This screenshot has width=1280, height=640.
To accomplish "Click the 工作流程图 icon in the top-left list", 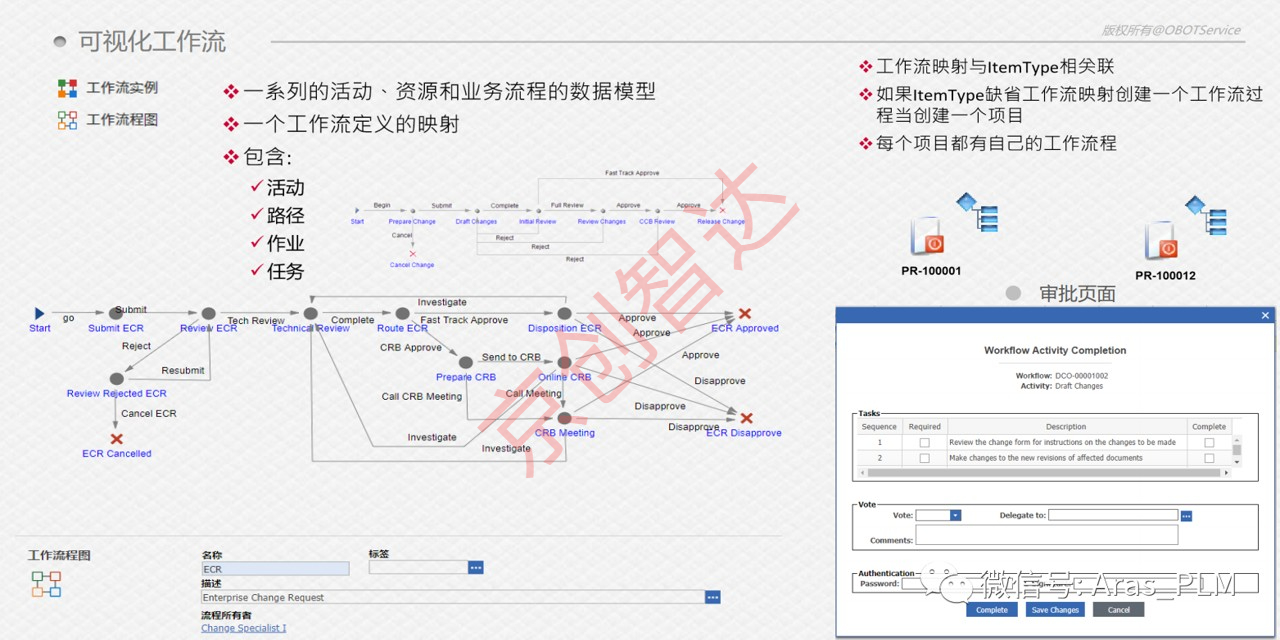I will coord(67,120).
